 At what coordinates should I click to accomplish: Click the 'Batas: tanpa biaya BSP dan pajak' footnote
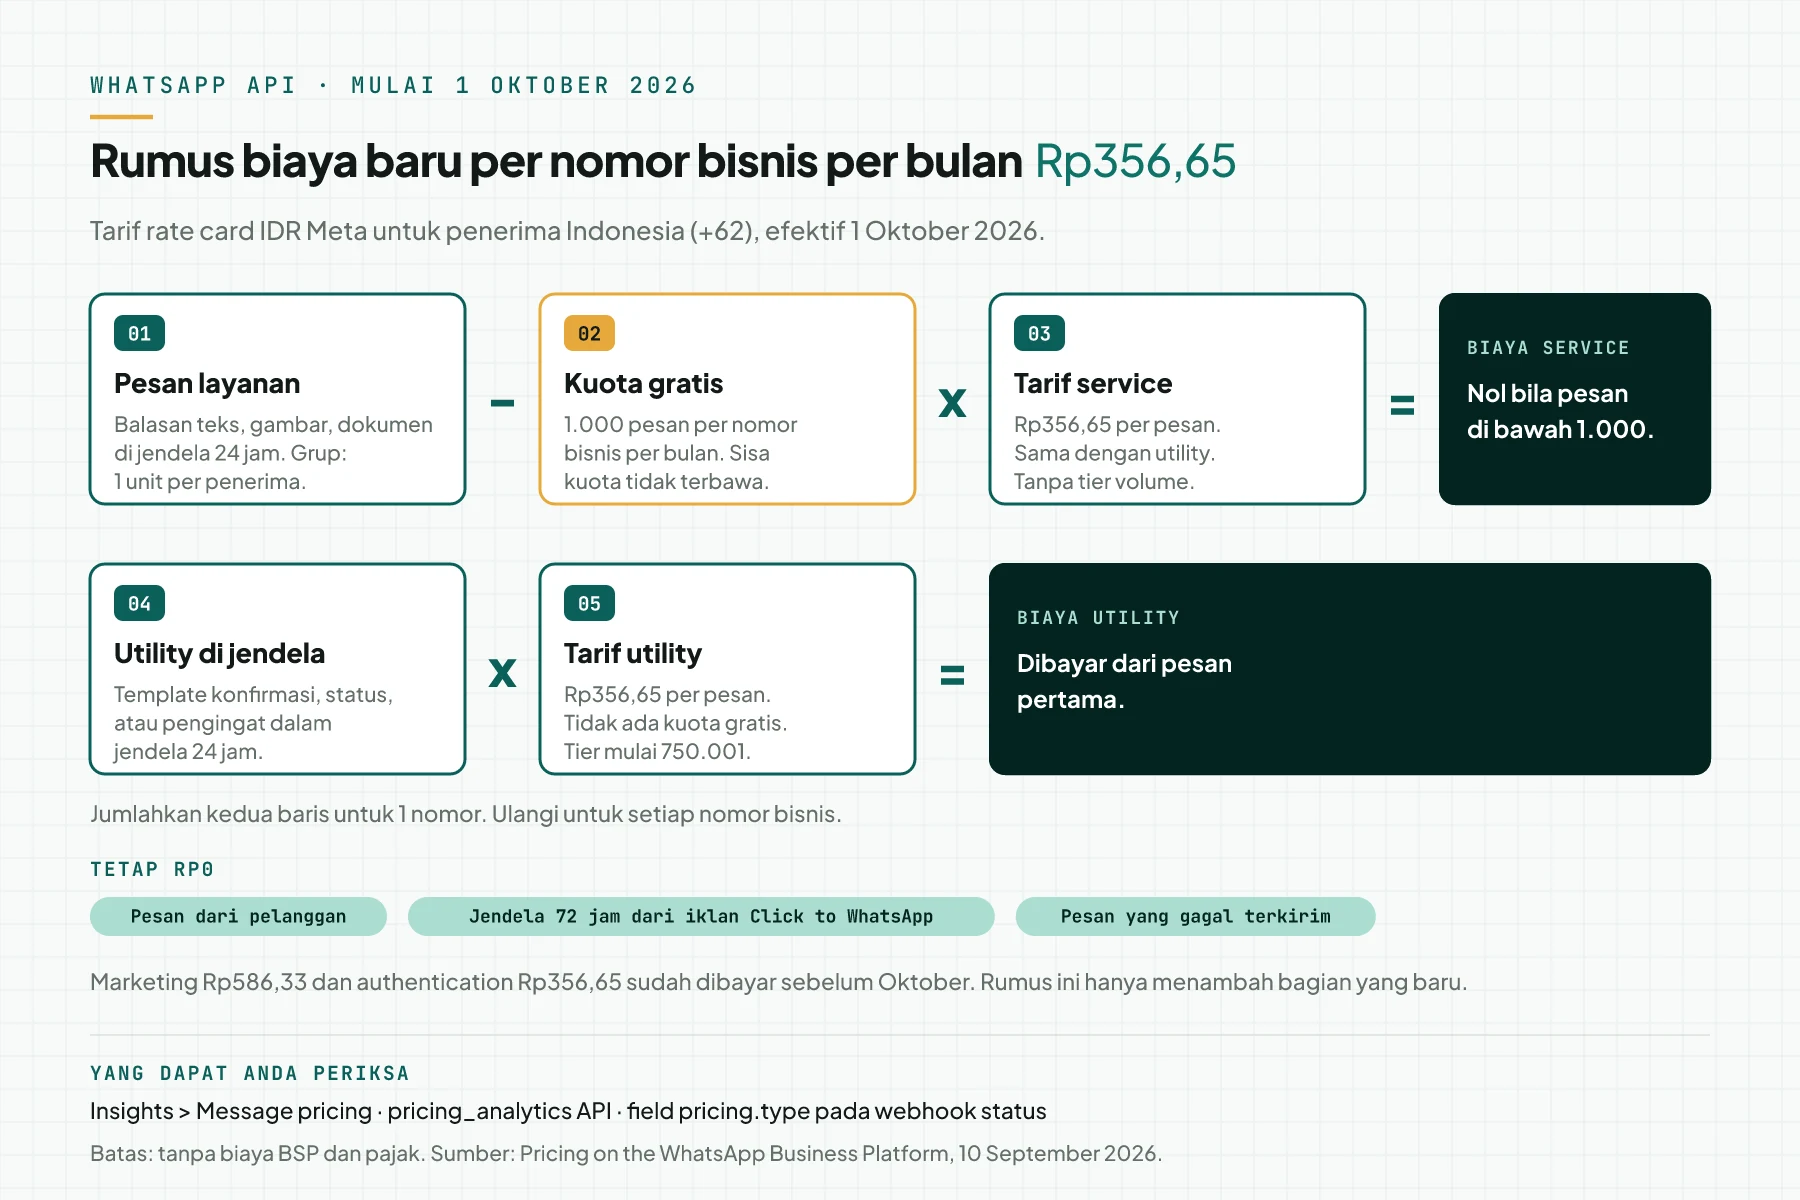pos(626,1153)
